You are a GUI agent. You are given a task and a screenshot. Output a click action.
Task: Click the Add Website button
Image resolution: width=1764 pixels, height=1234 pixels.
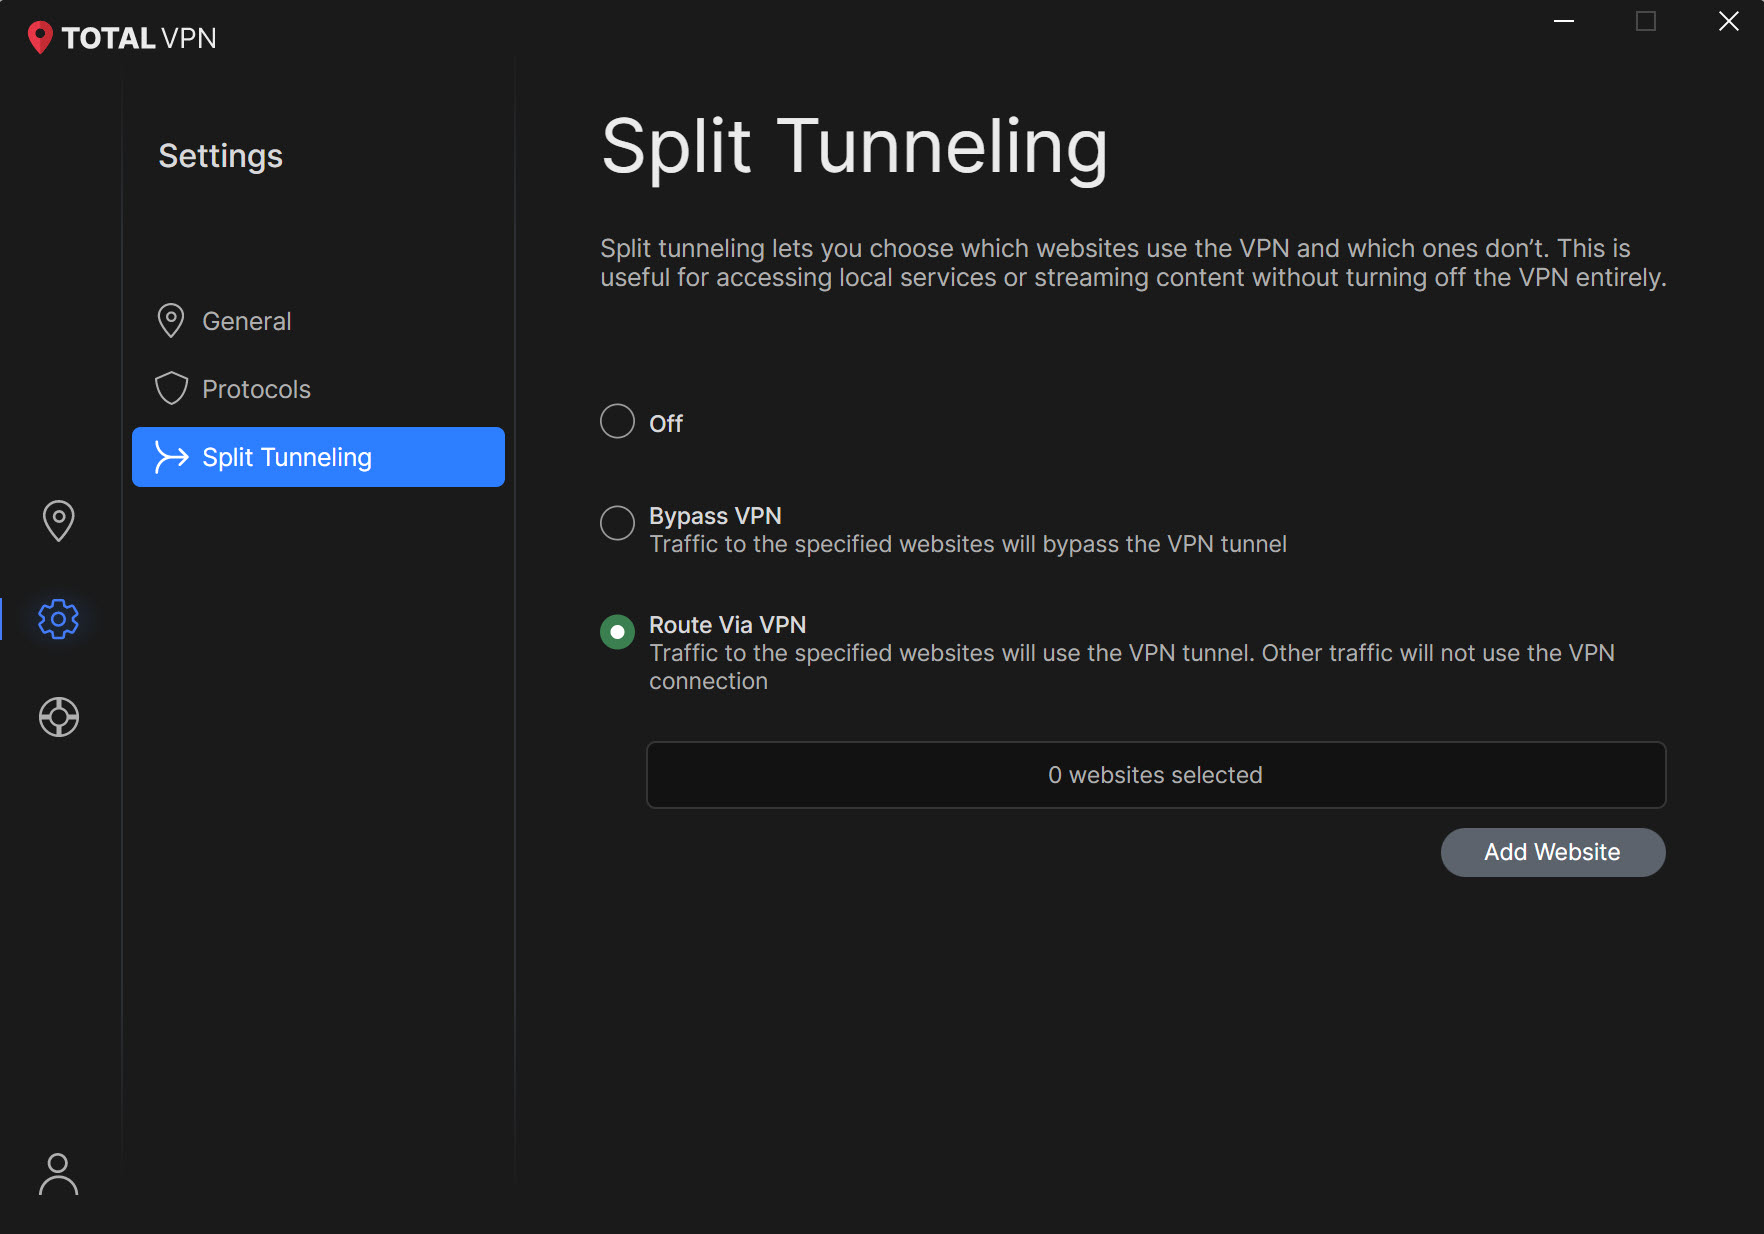tap(1553, 852)
